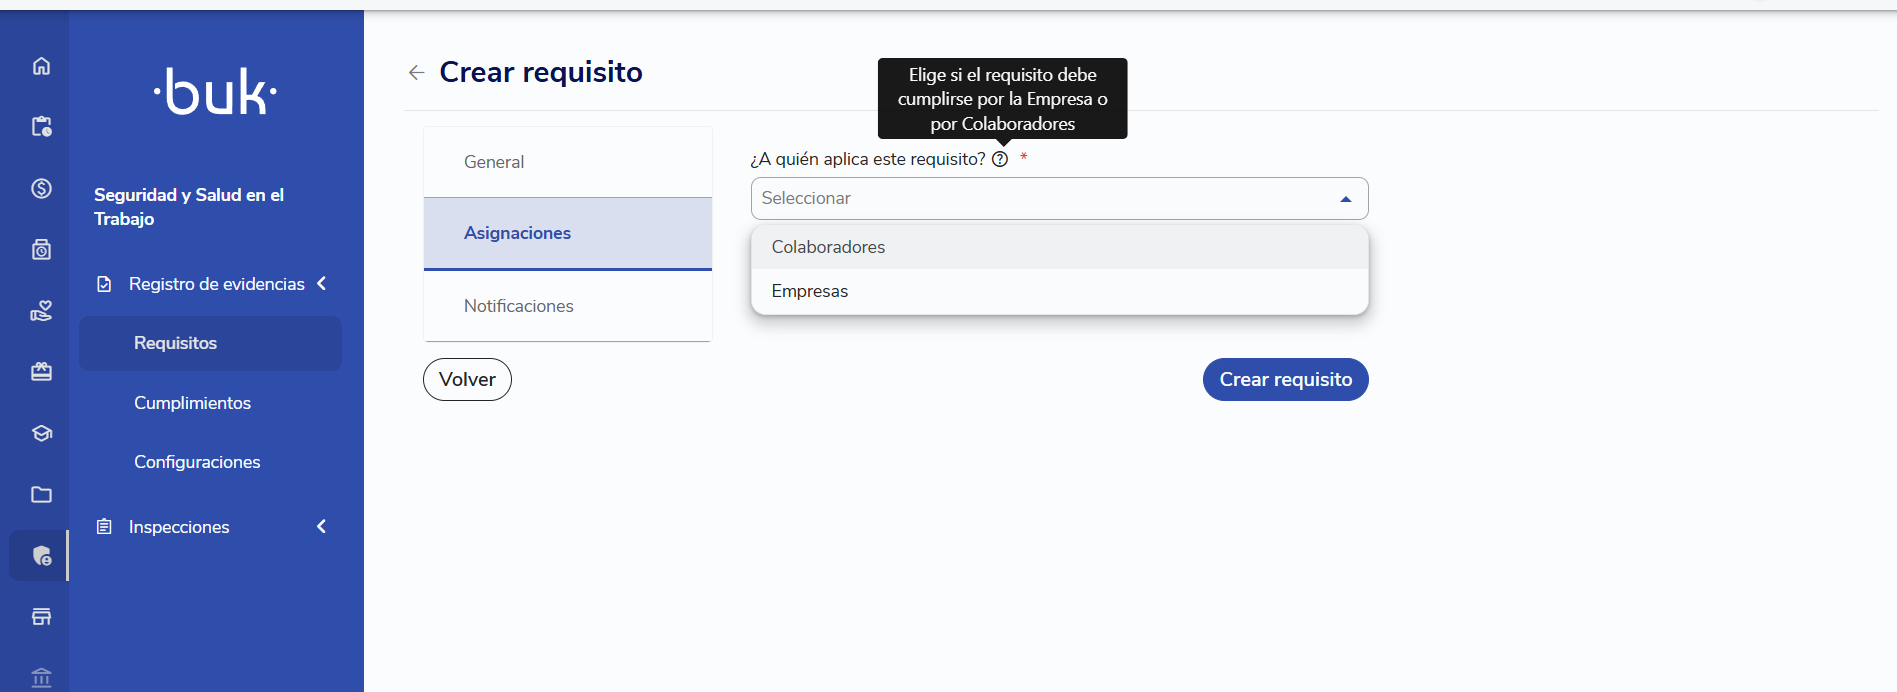Click the clipboard clock sidebar icon

tap(41, 127)
